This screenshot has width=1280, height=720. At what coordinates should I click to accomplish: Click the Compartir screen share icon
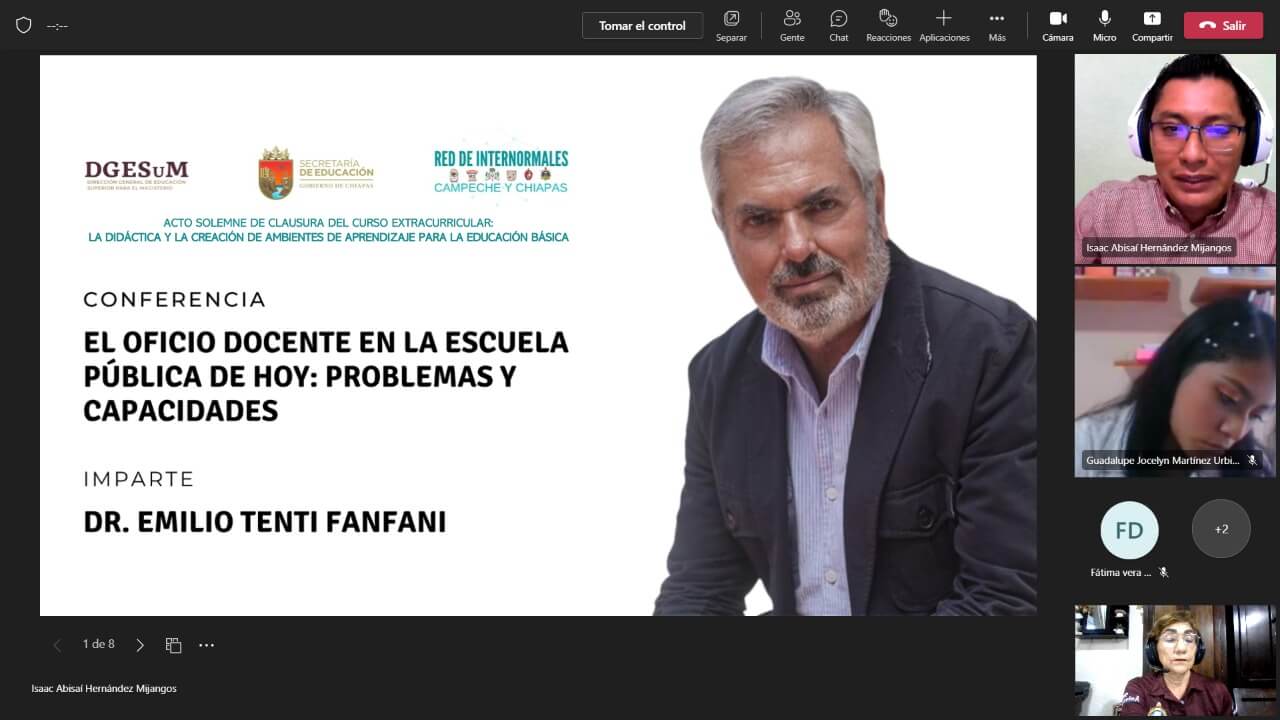tap(1152, 19)
